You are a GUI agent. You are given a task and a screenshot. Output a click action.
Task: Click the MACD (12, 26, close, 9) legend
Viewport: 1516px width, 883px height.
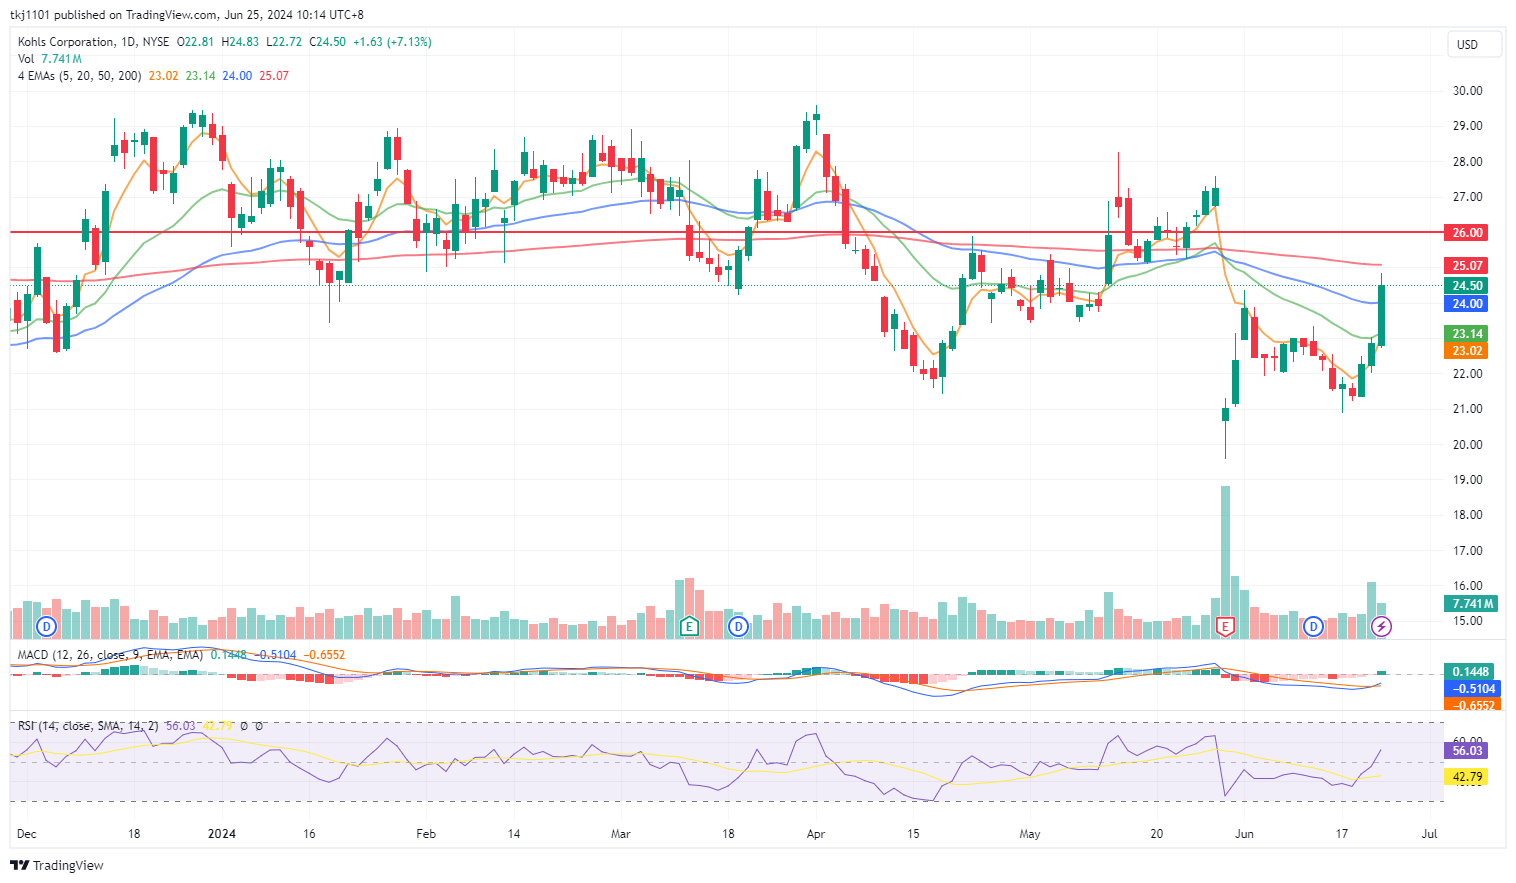pyautogui.click(x=110, y=655)
